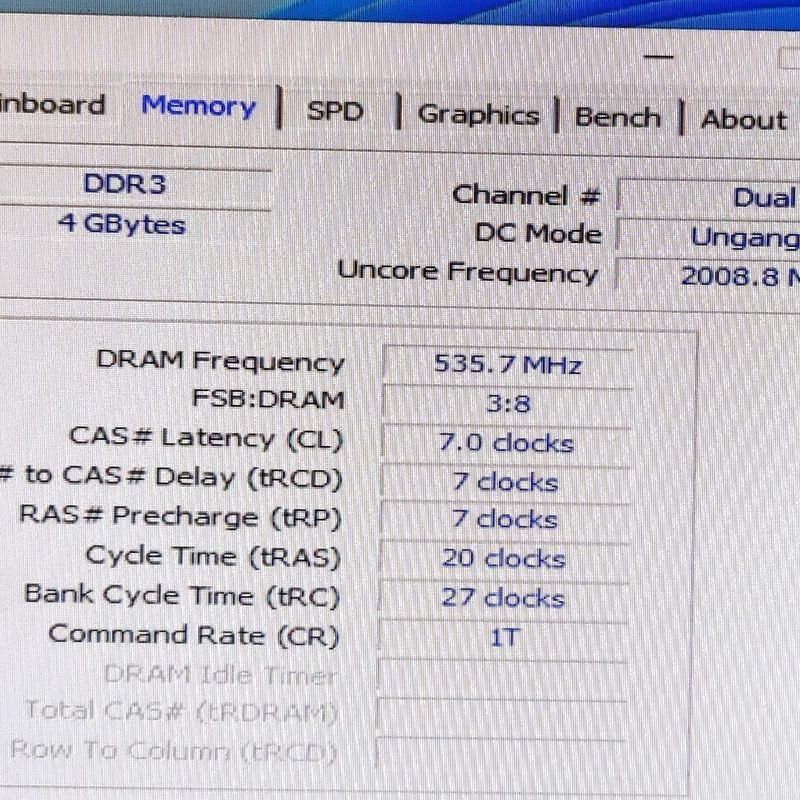
Task: Open the Bench tab
Action: click(x=617, y=117)
